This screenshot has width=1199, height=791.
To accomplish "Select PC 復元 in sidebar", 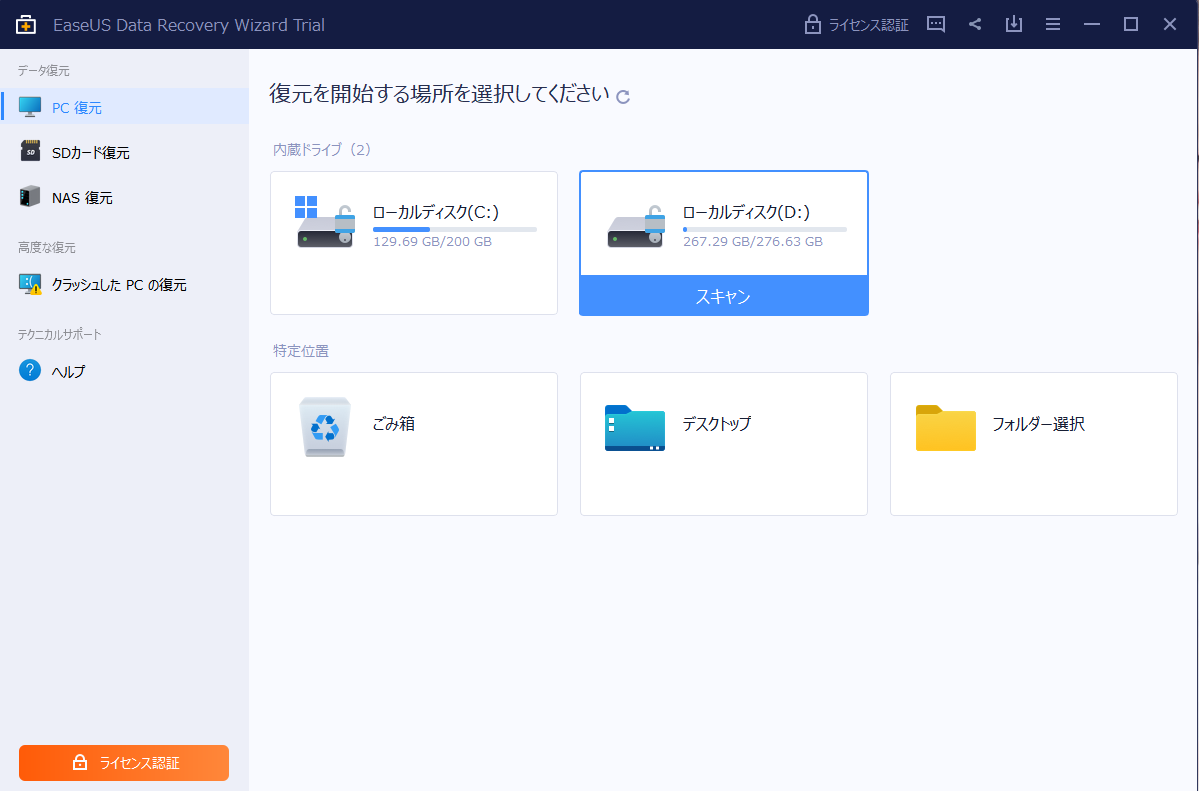I will [x=125, y=106].
